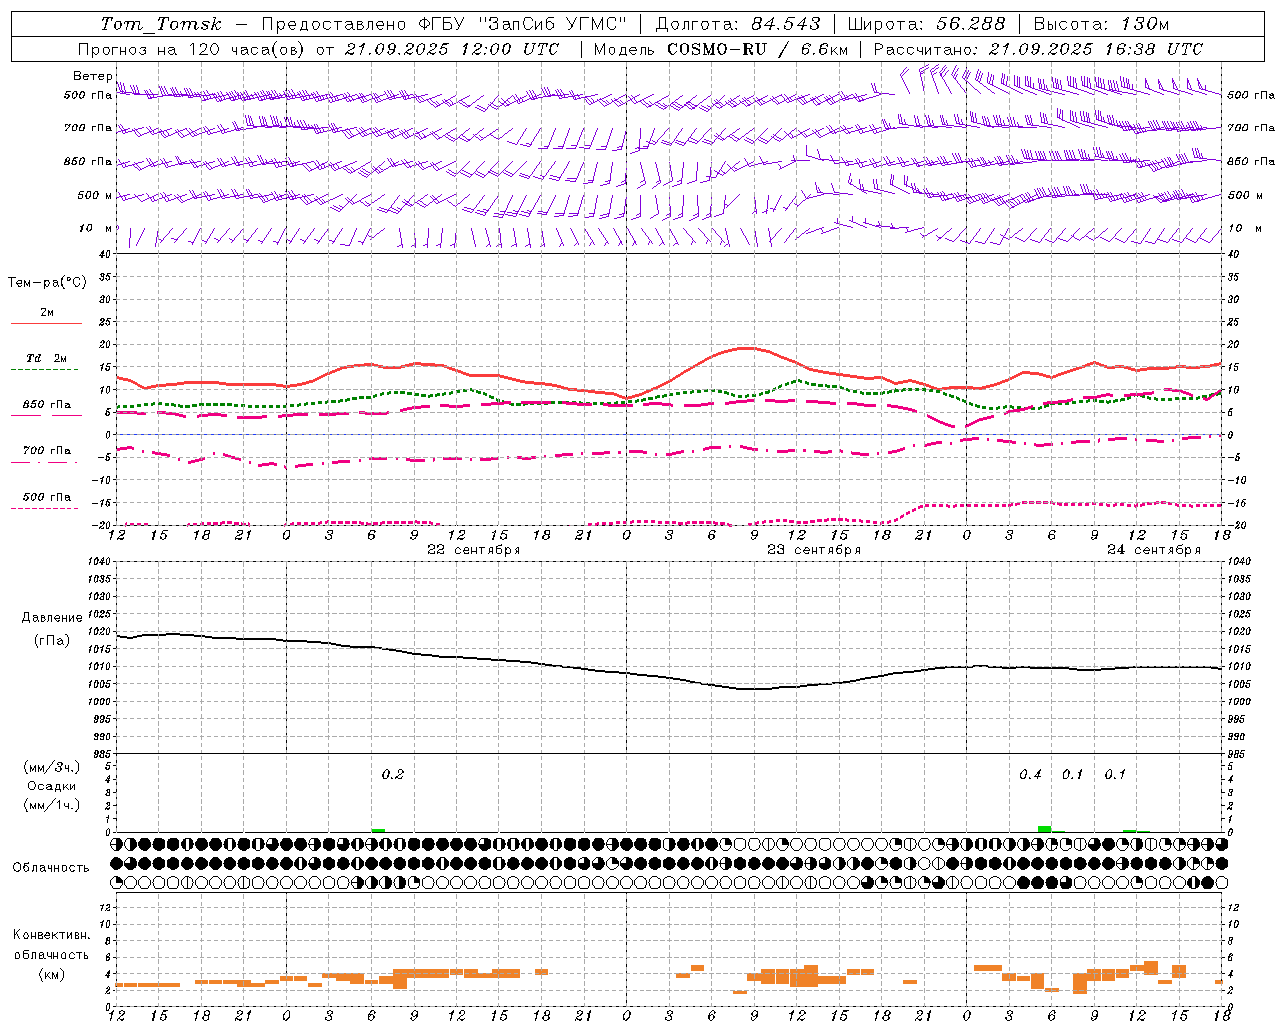Click the dashed sample under 500 гПа legend
Viewport: 1280px width, 1024px height.
click(x=45, y=509)
